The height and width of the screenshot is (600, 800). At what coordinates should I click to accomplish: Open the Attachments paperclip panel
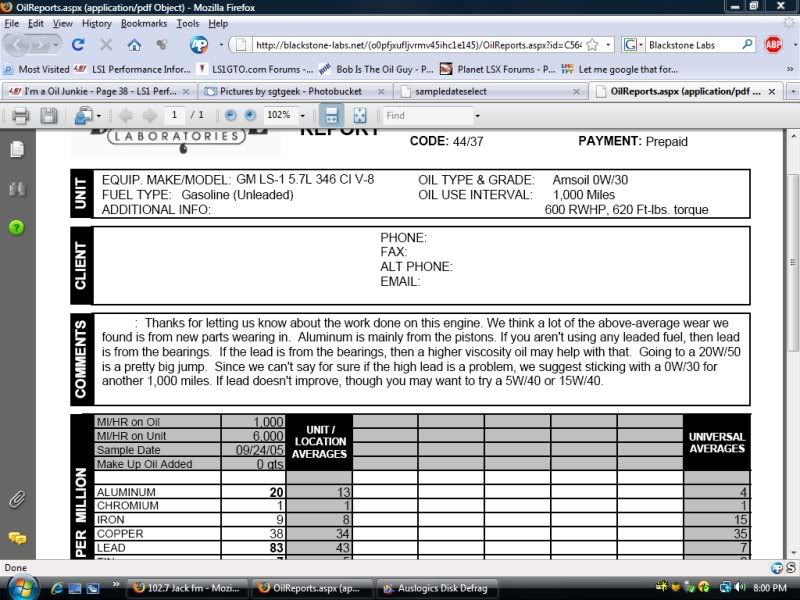click(x=17, y=499)
